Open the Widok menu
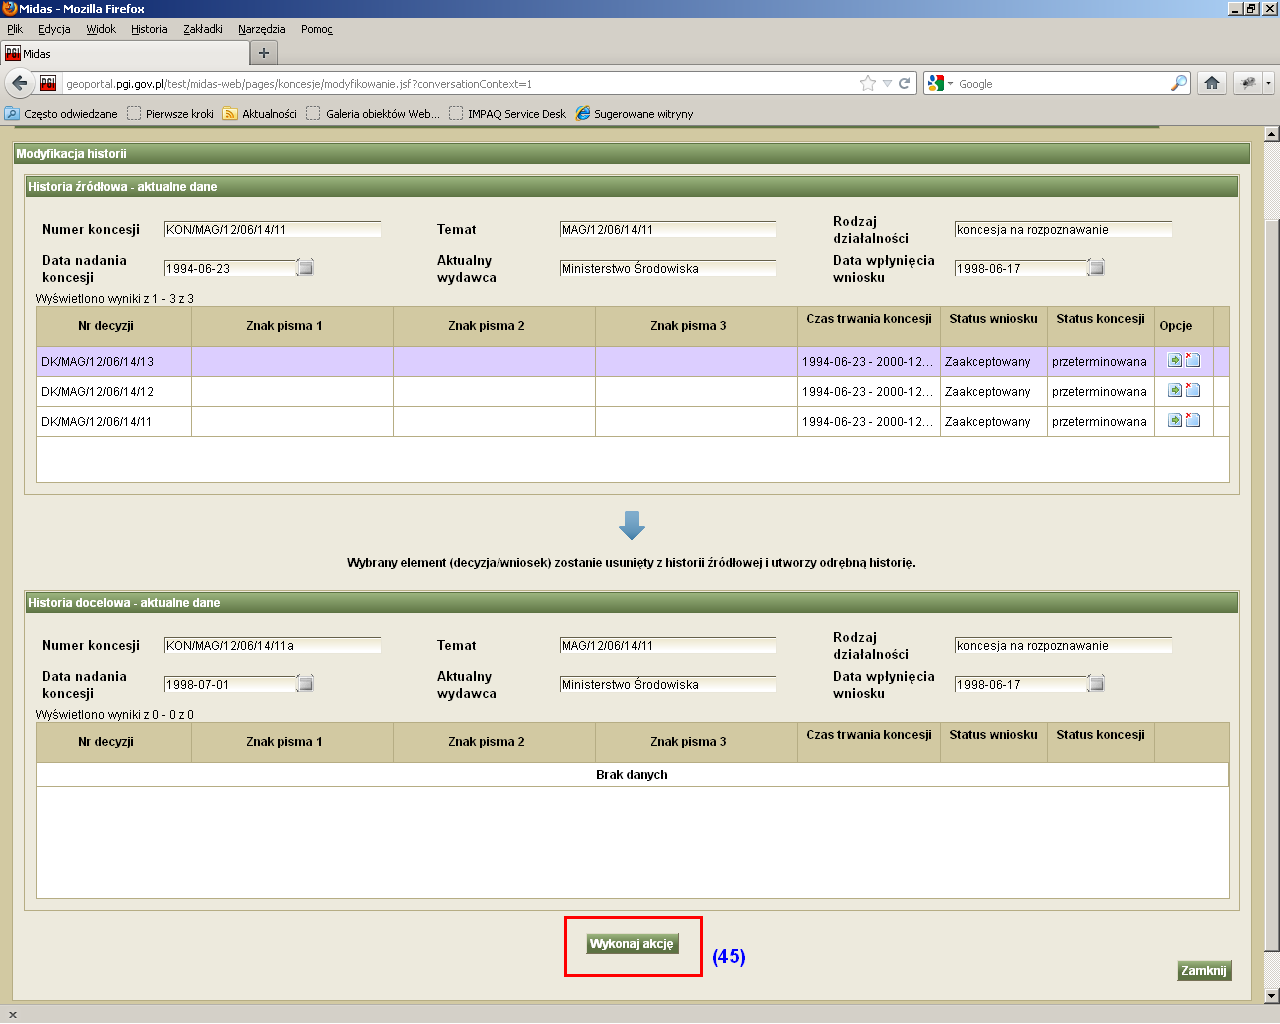The image size is (1280, 1024). pos(101,29)
